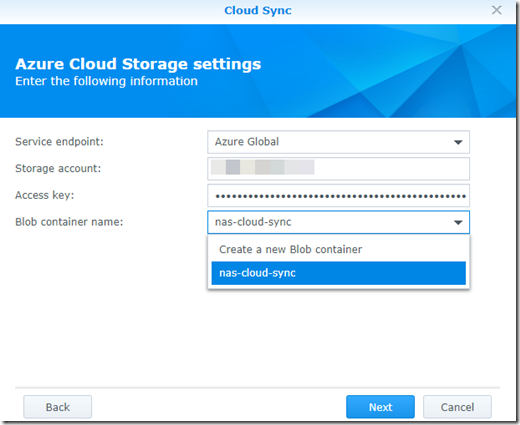Select nas-cloud-sync in the dropdown list

pos(338,273)
